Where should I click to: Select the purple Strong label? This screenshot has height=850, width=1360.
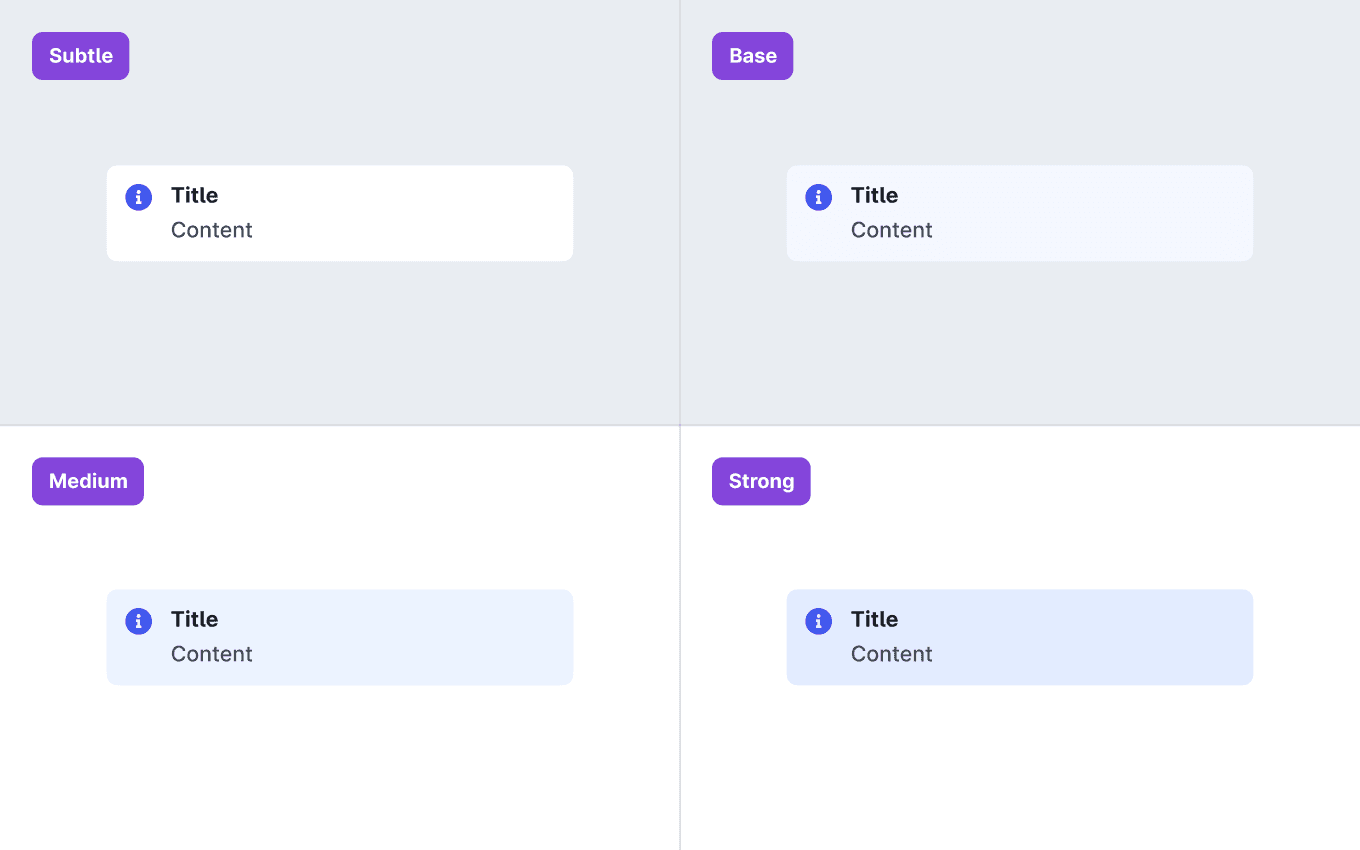[761, 481]
